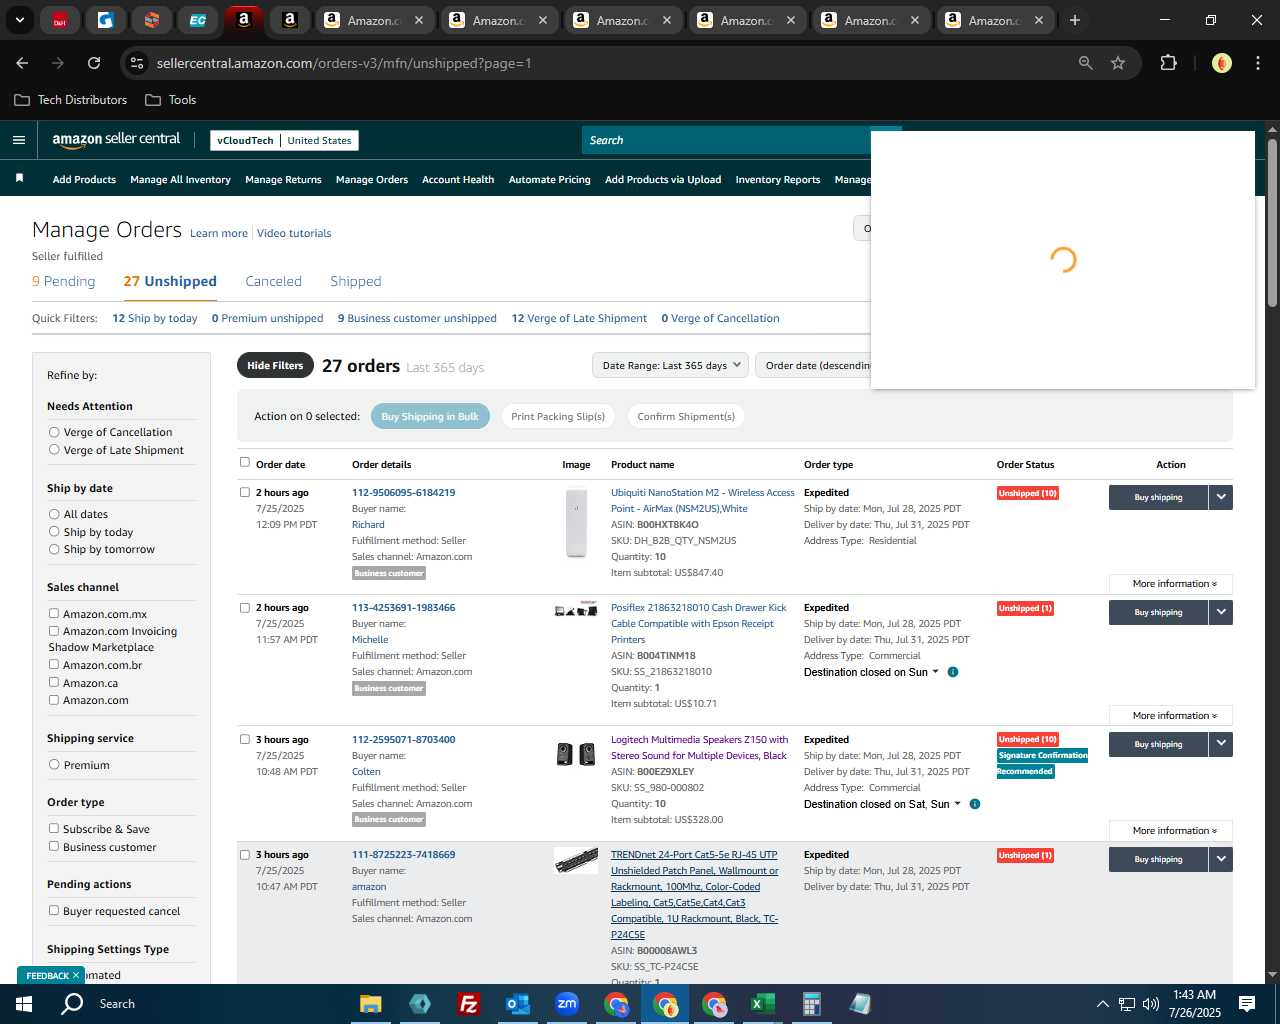Click the Hide Filters button
The height and width of the screenshot is (1024, 1280).
[275, 365]
